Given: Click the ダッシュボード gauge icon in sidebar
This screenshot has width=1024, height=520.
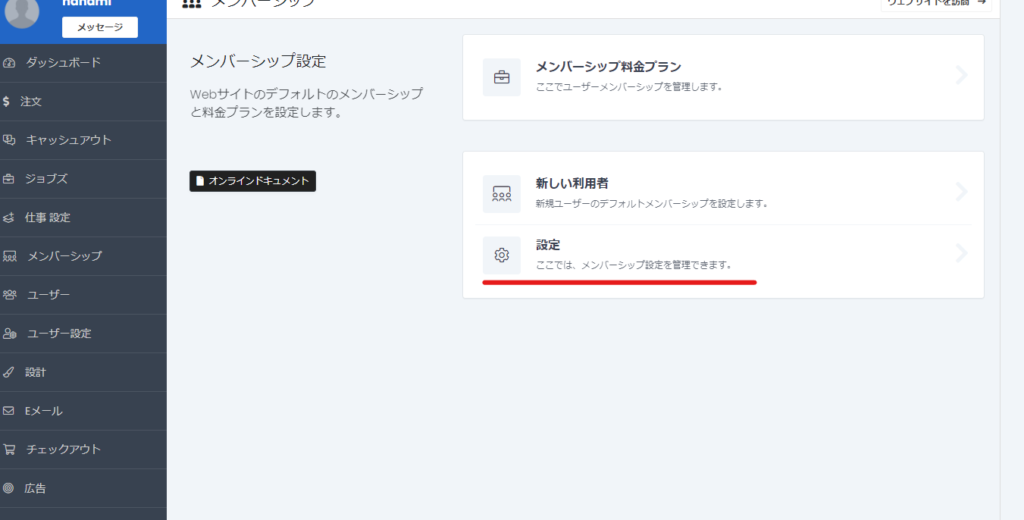Looking at the screenshot, I should [x=10, y=63].
